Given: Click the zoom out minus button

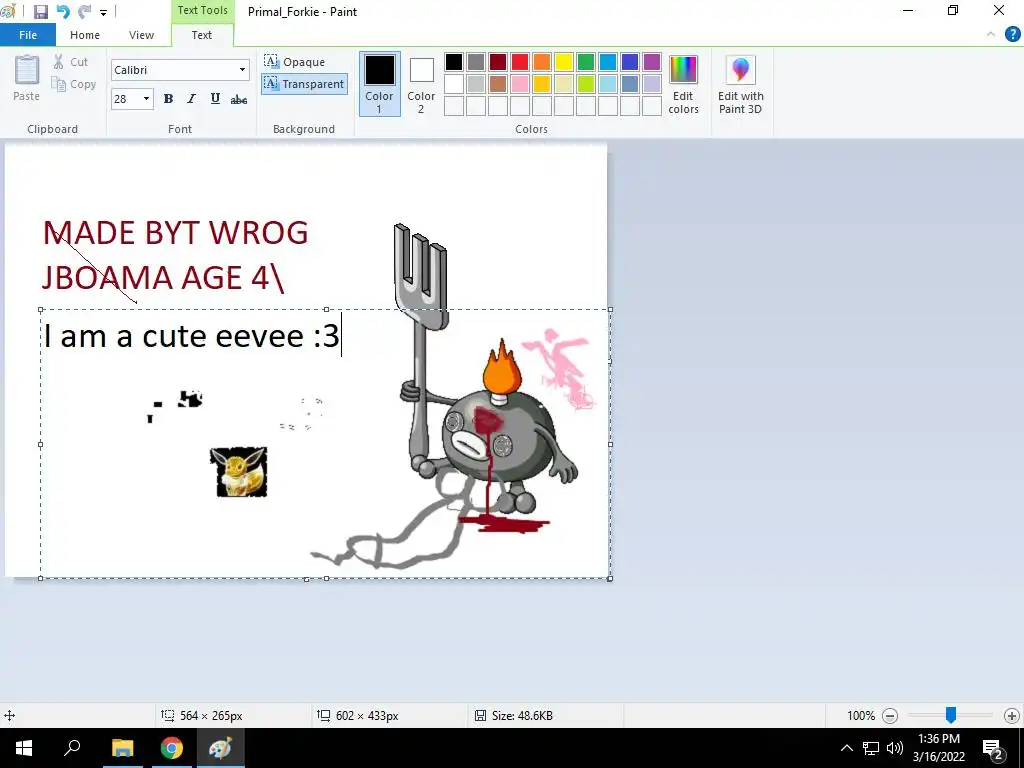Looking at the screenshot, I should 889,716.
